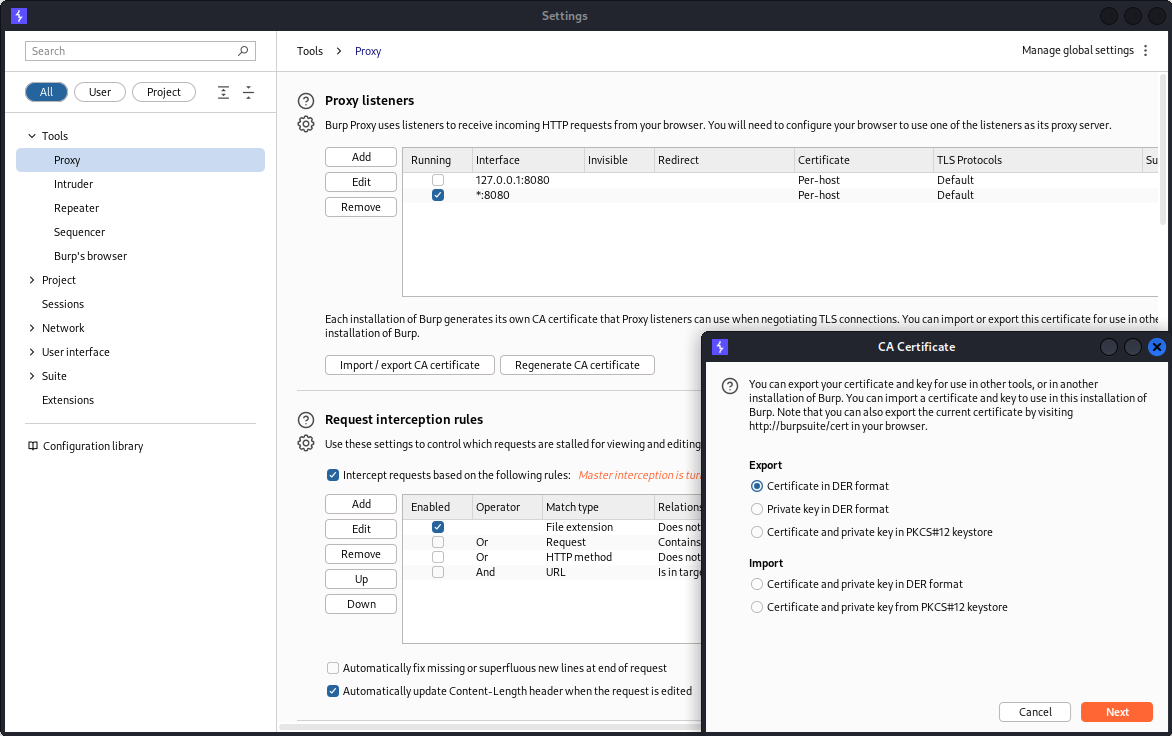Add a new proxy listener
Image resolution: width=1172 pixels, height=736 pixels.
pyautogui.click(x=361, y=157)
